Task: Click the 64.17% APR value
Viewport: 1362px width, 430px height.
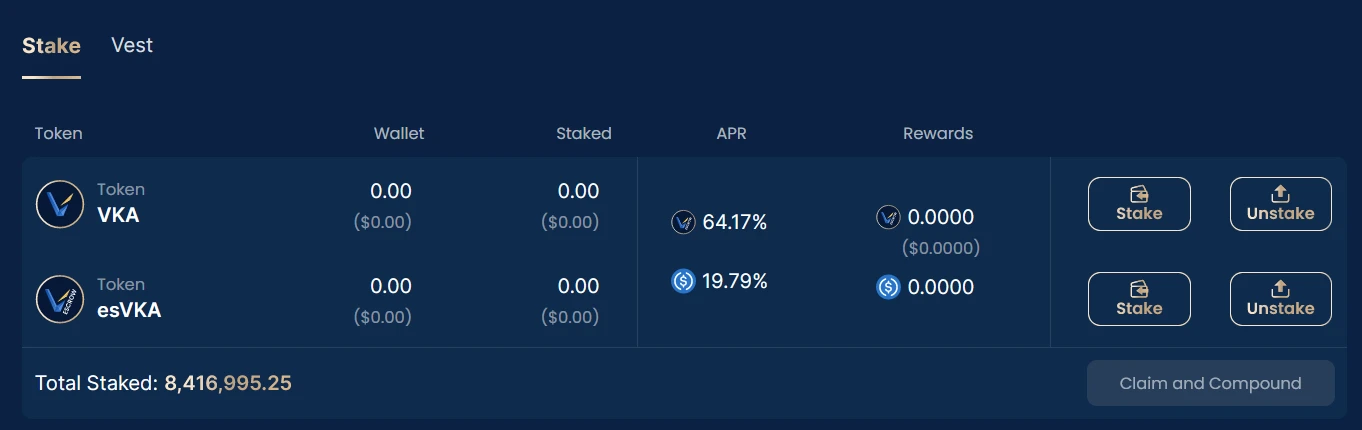Action: 735,222
